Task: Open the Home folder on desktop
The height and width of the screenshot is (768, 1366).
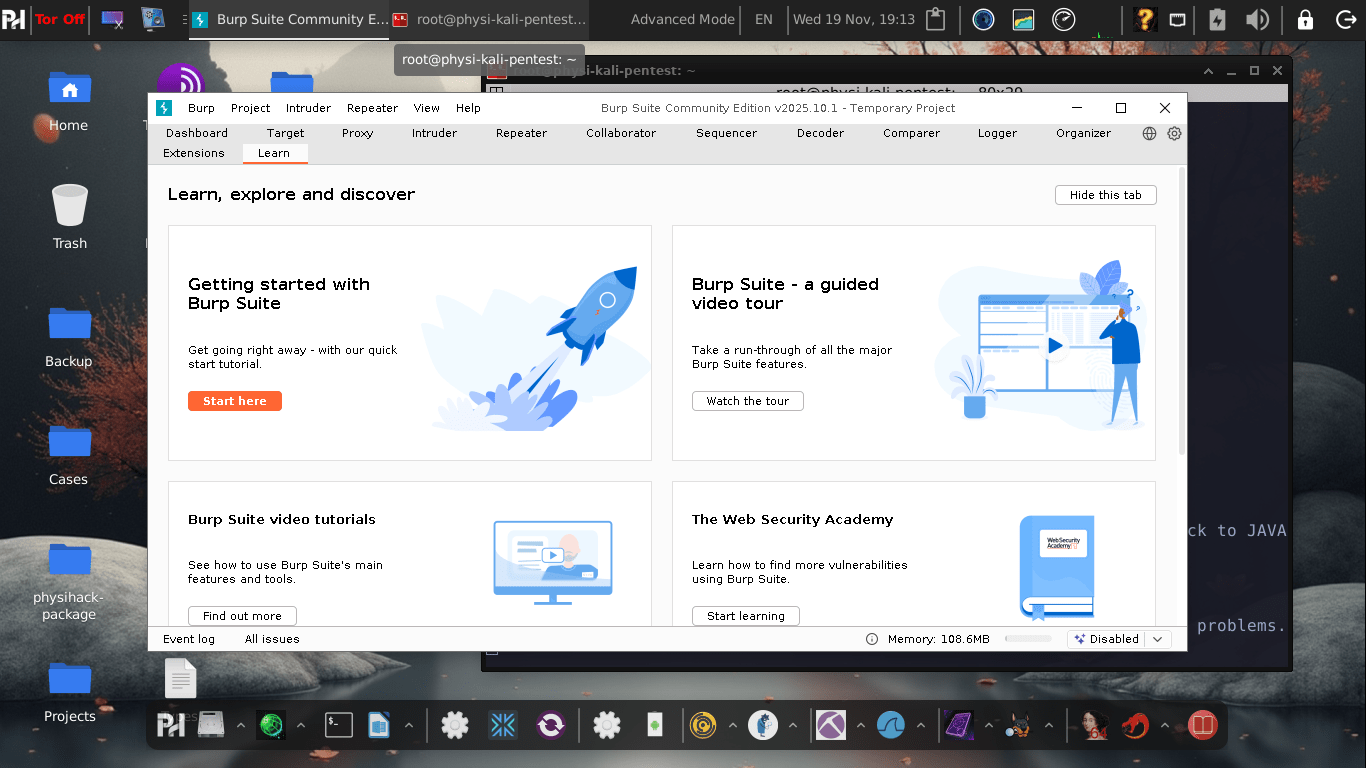Action: coord(69,100)
